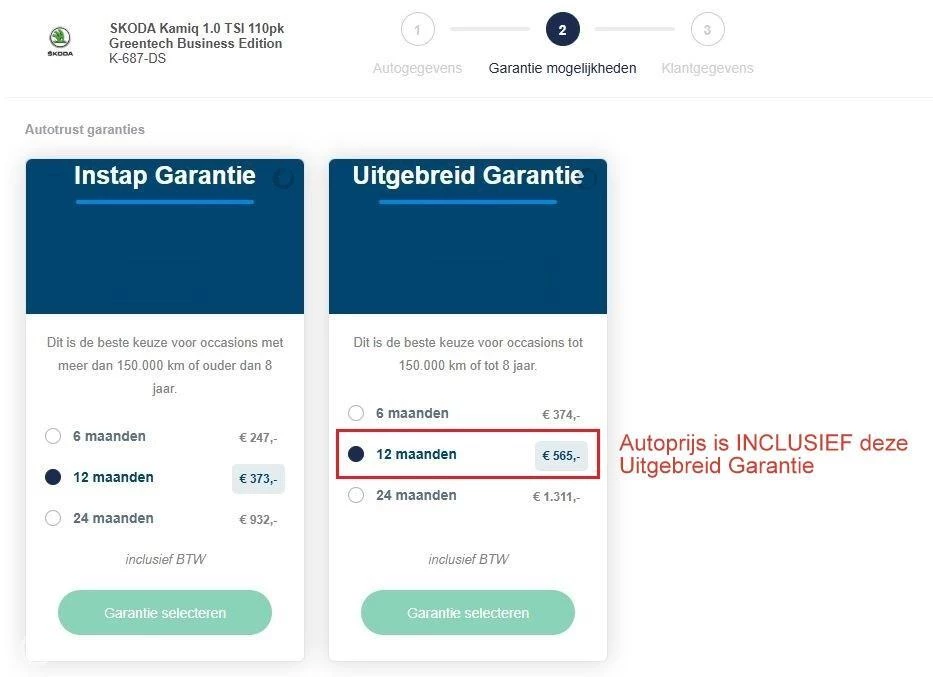The width and height of the screenshot is (933, 677).
Task: Jump to step 3 circle
Action: (707, 30)
